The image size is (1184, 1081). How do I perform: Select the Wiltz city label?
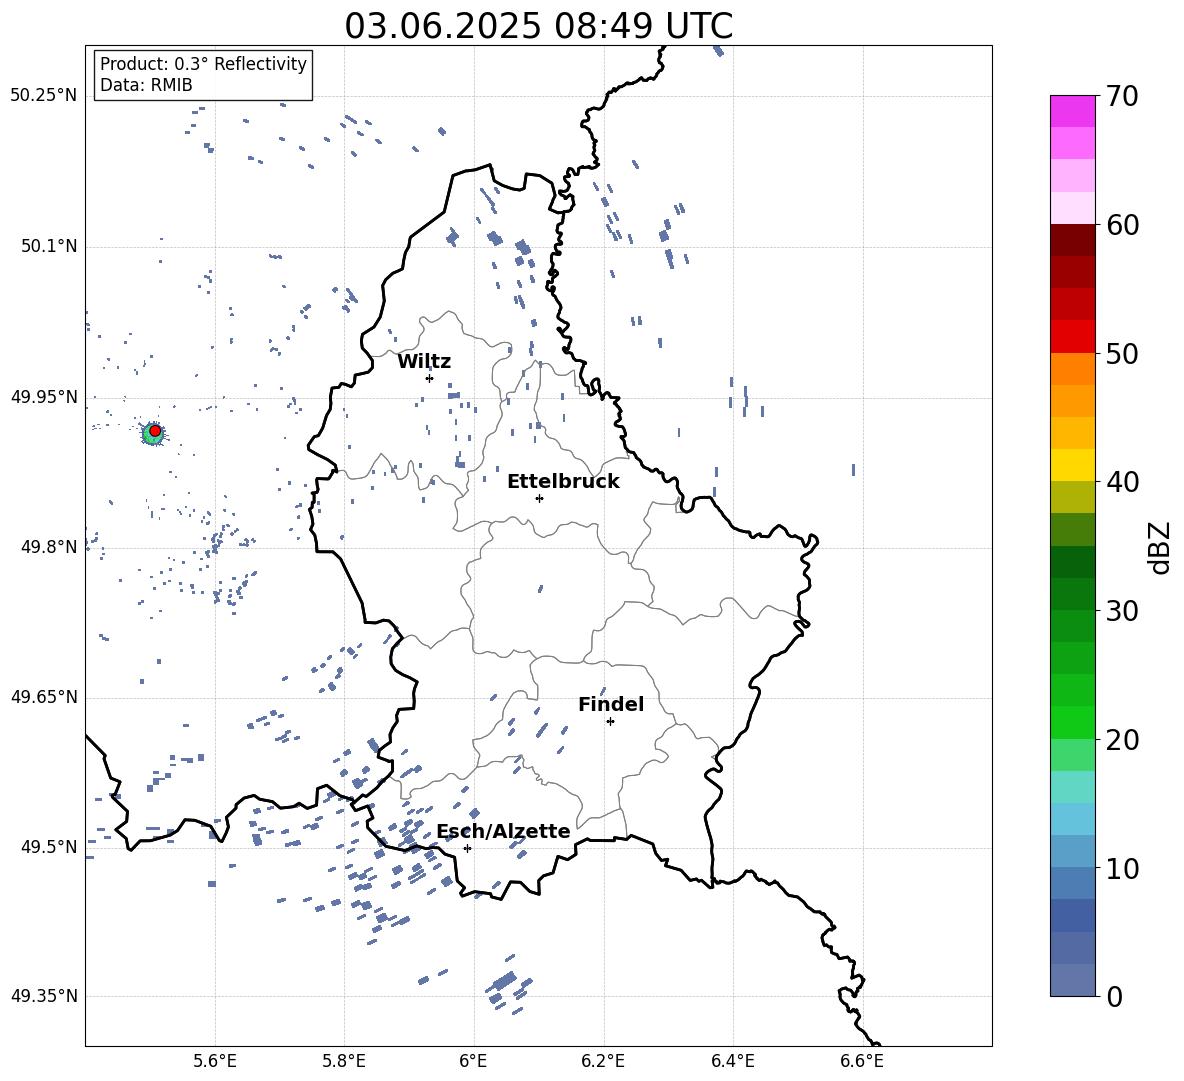tap(424, 362)
